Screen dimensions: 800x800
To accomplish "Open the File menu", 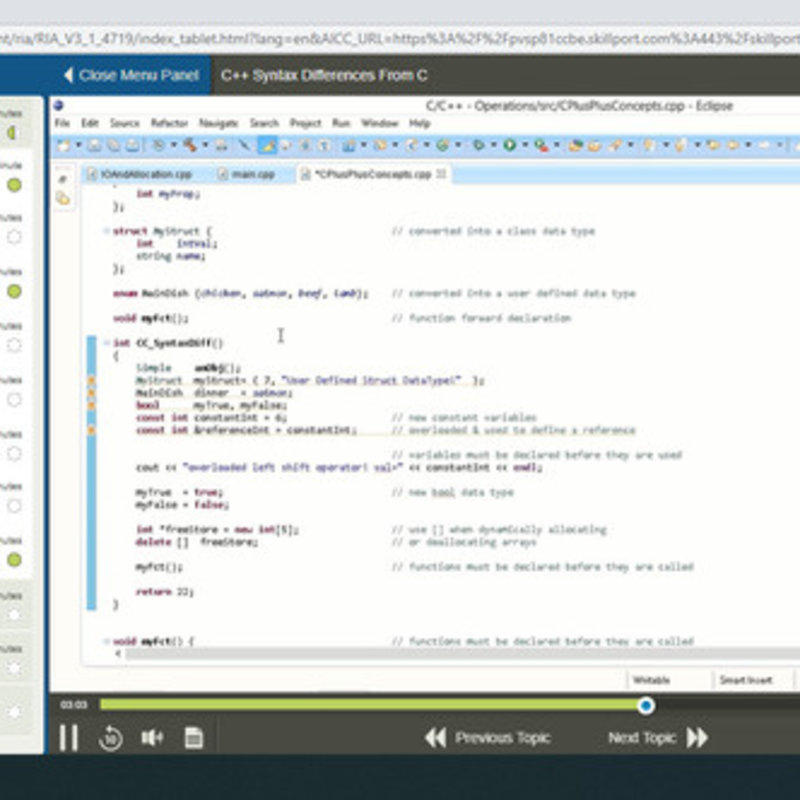I will pyautogui.click(x=62, y=123).
